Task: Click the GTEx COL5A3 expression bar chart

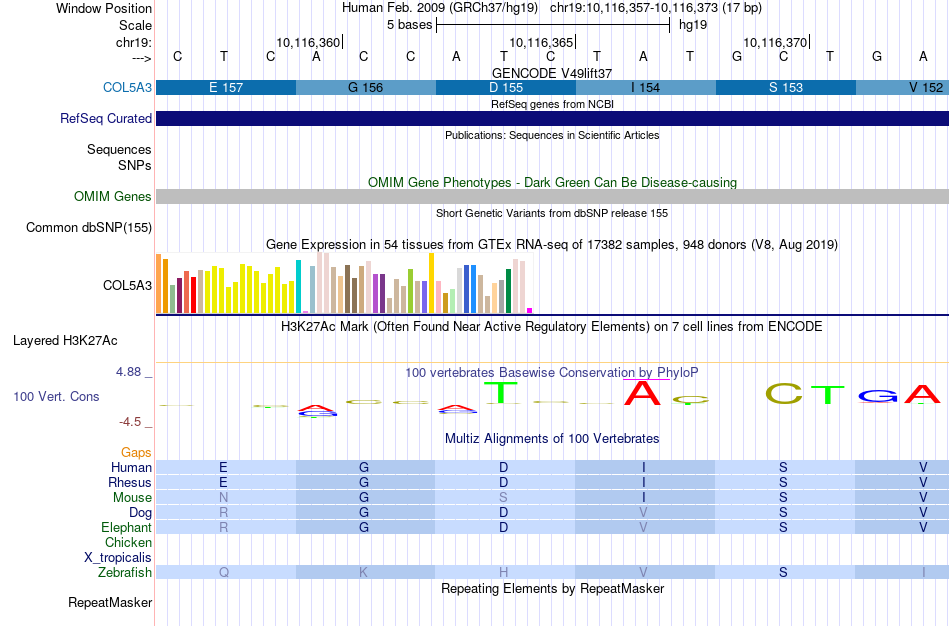Action: pyautogui.click(x=344, y=283)
